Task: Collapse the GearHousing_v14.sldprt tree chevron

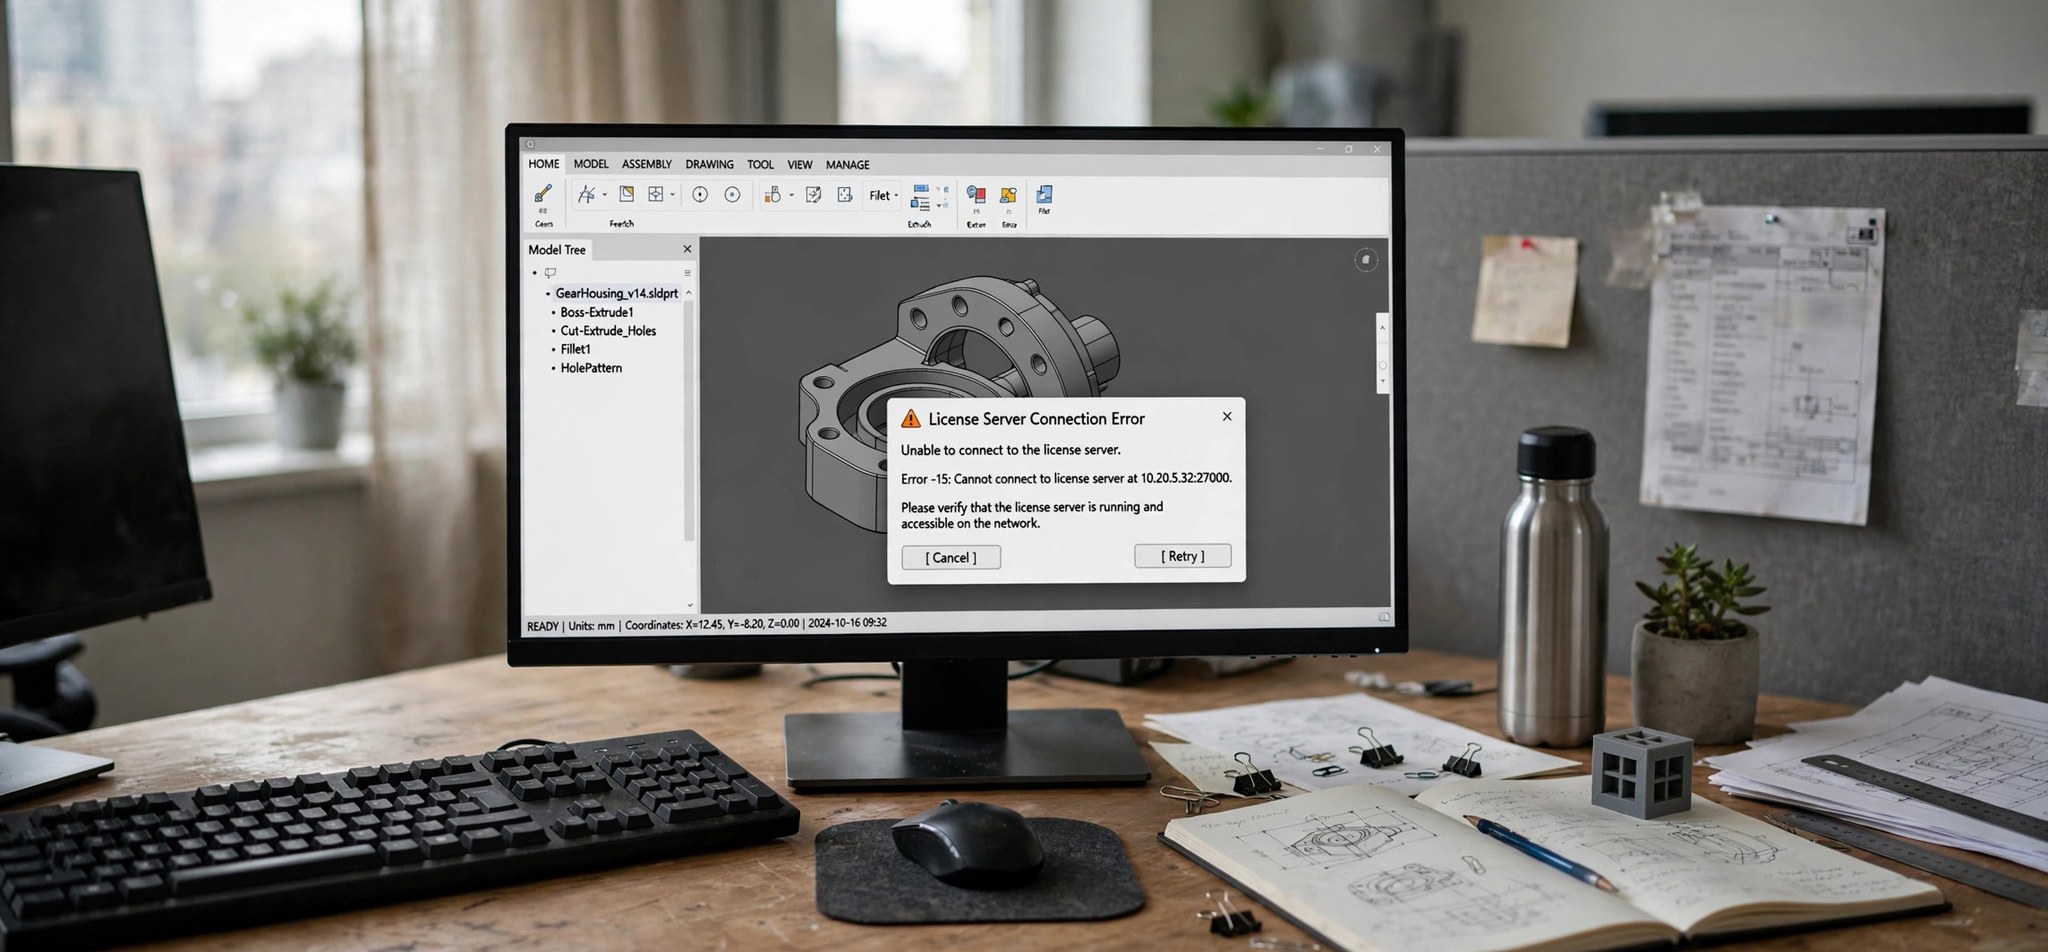Action: coord(688,293)
